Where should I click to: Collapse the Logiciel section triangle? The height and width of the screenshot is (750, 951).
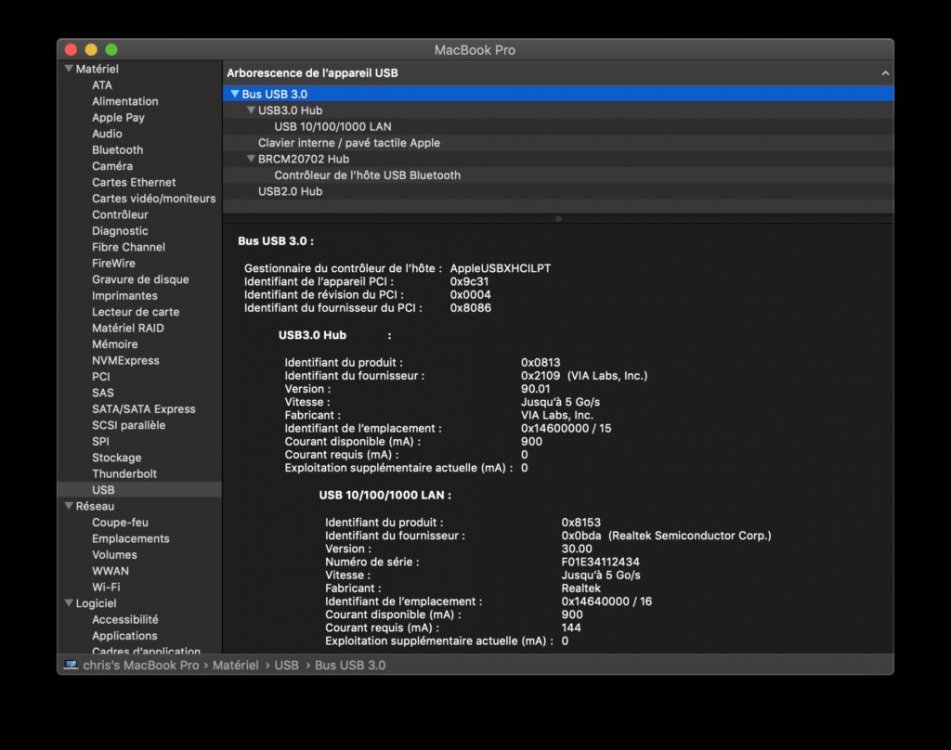click(69, 603)
